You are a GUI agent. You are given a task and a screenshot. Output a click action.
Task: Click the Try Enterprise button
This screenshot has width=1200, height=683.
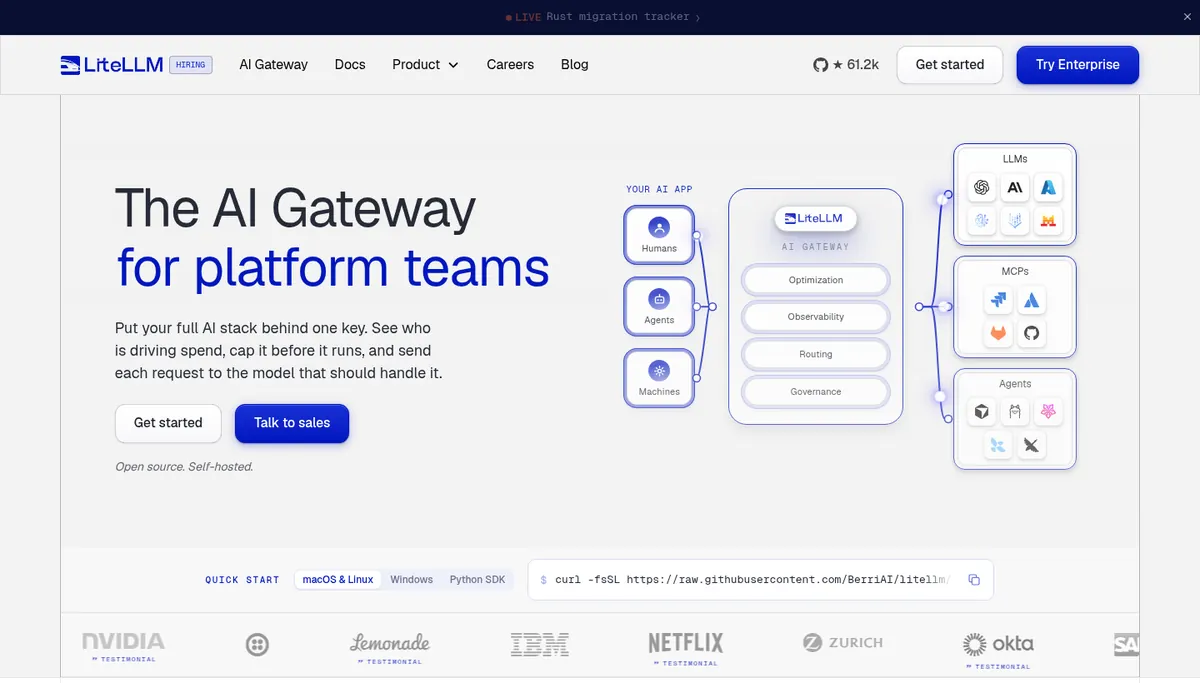point(1078,65)
